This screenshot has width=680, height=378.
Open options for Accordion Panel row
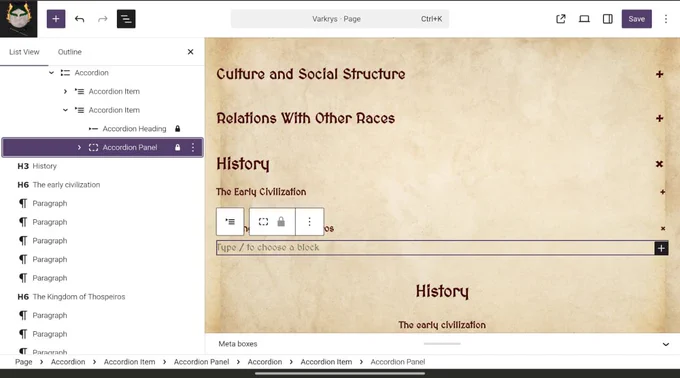193,147
